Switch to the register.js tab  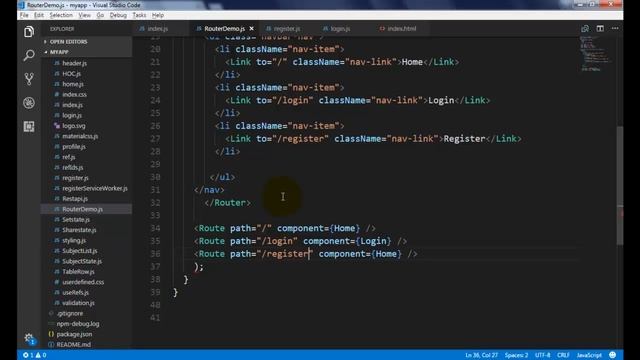click(x=287, y=29)
